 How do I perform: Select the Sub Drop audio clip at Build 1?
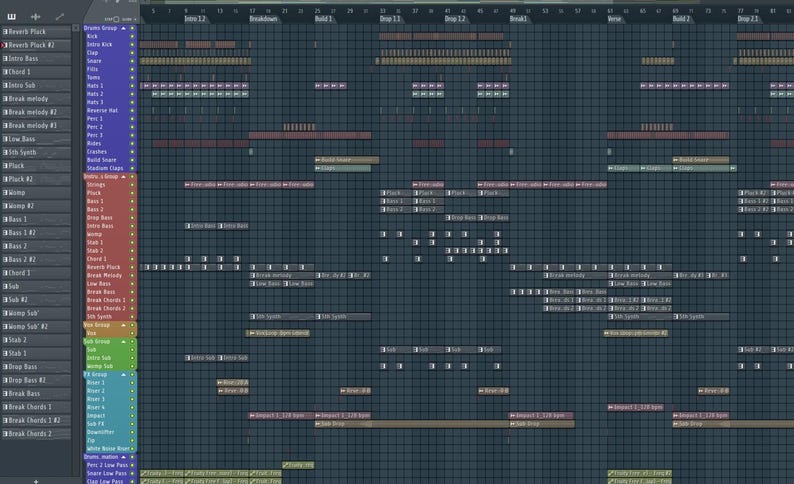(411, 424)
